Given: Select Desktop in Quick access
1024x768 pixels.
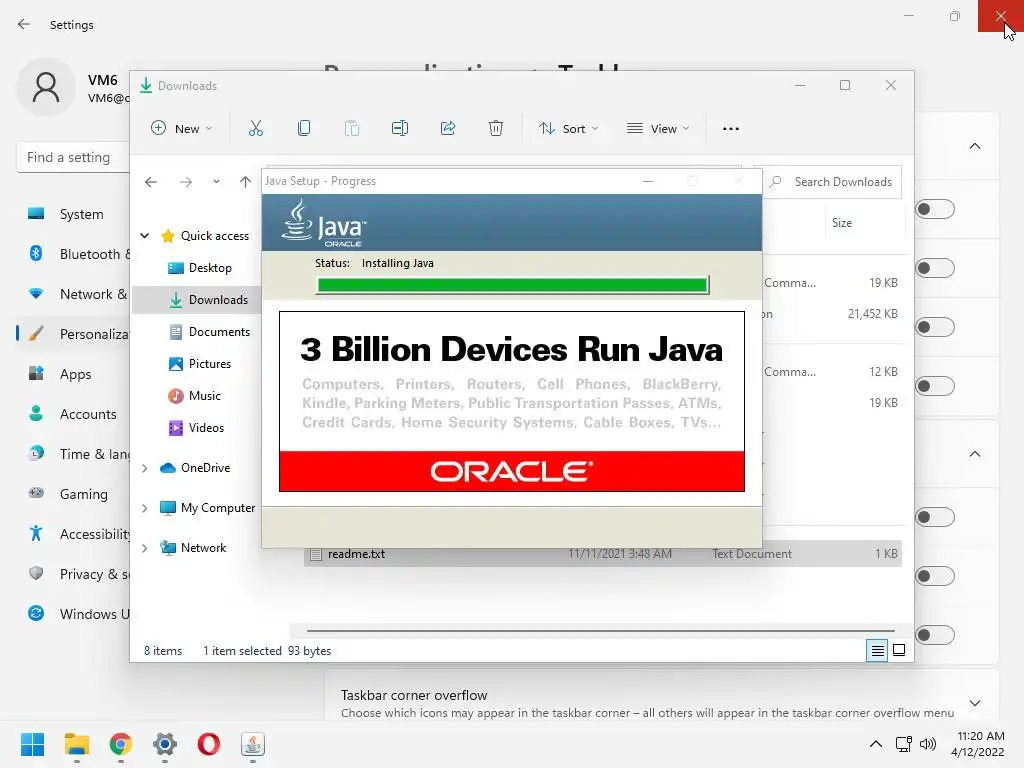Looking at the screenshot, I should (x=200, y=268).
